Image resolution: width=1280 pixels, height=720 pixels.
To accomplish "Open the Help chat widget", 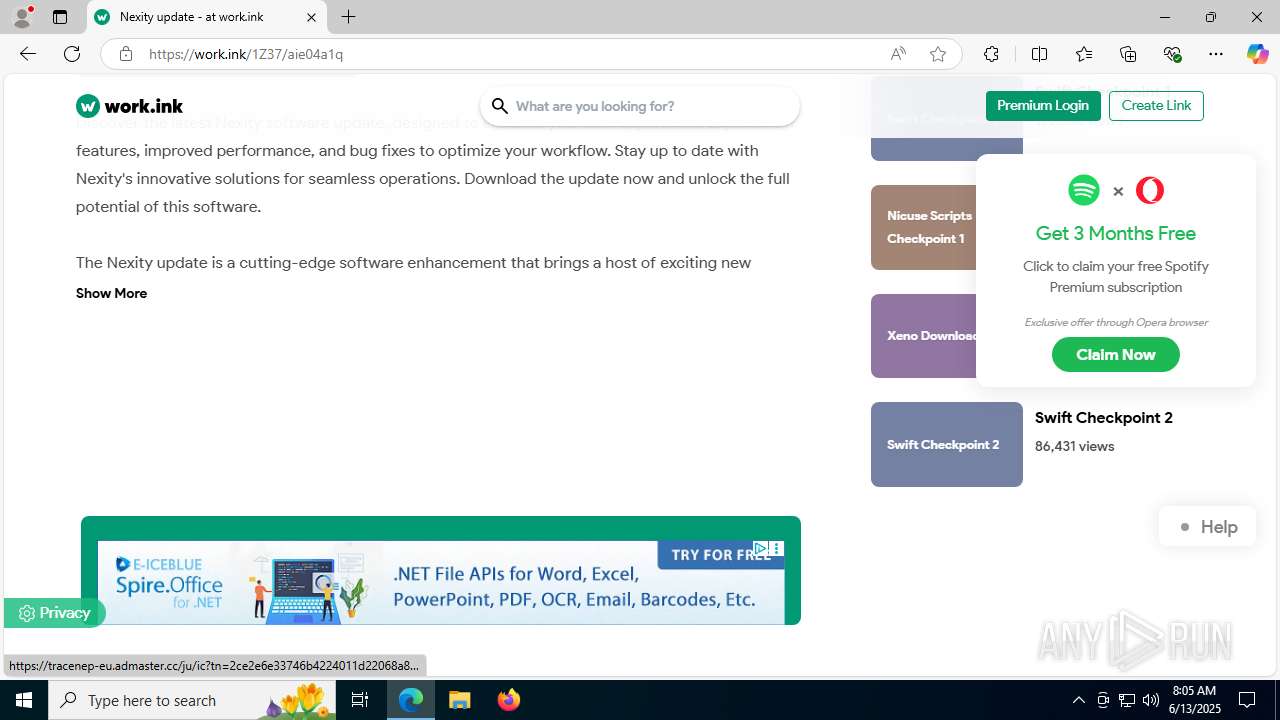I will pos(1207,527).
